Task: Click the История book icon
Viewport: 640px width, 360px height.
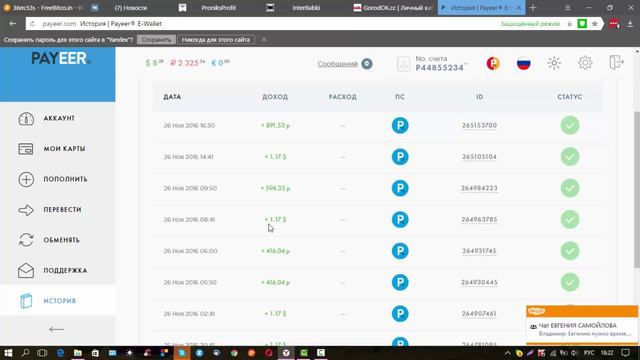Action: coord(26,301)
